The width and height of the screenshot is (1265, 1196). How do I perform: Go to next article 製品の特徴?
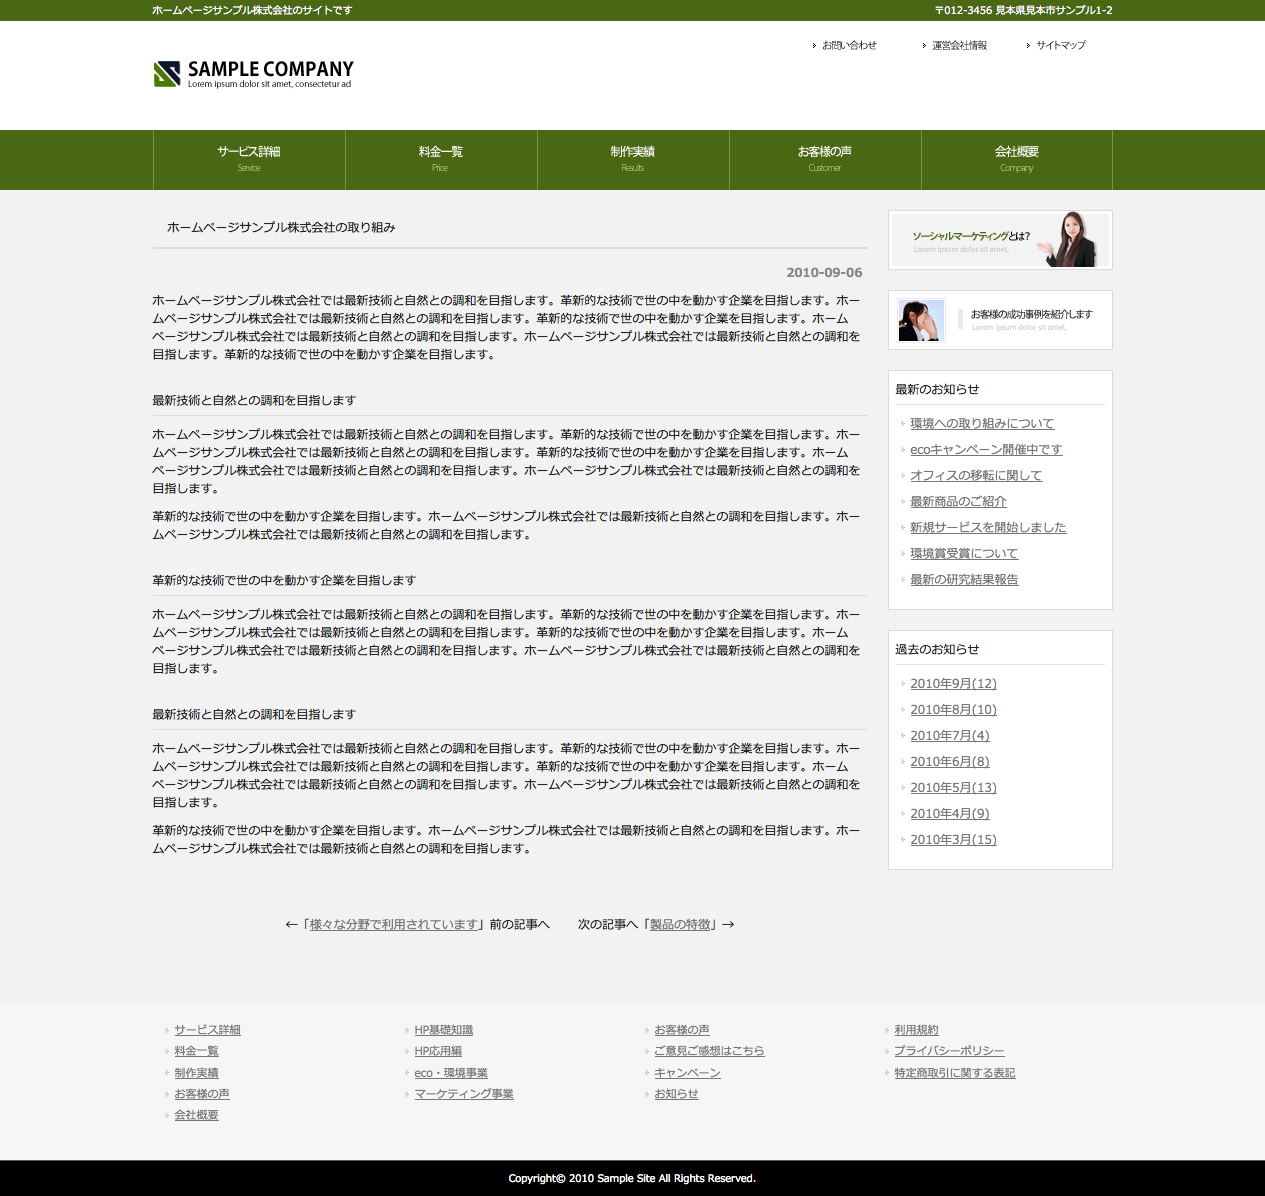tap(680, 924)
